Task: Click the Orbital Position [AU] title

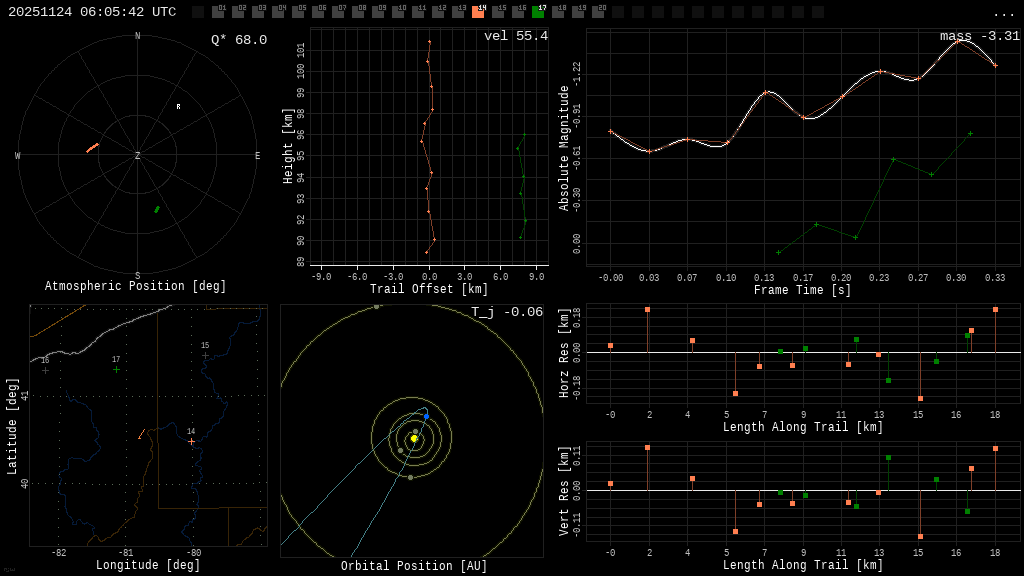Action: click(414, 566)
